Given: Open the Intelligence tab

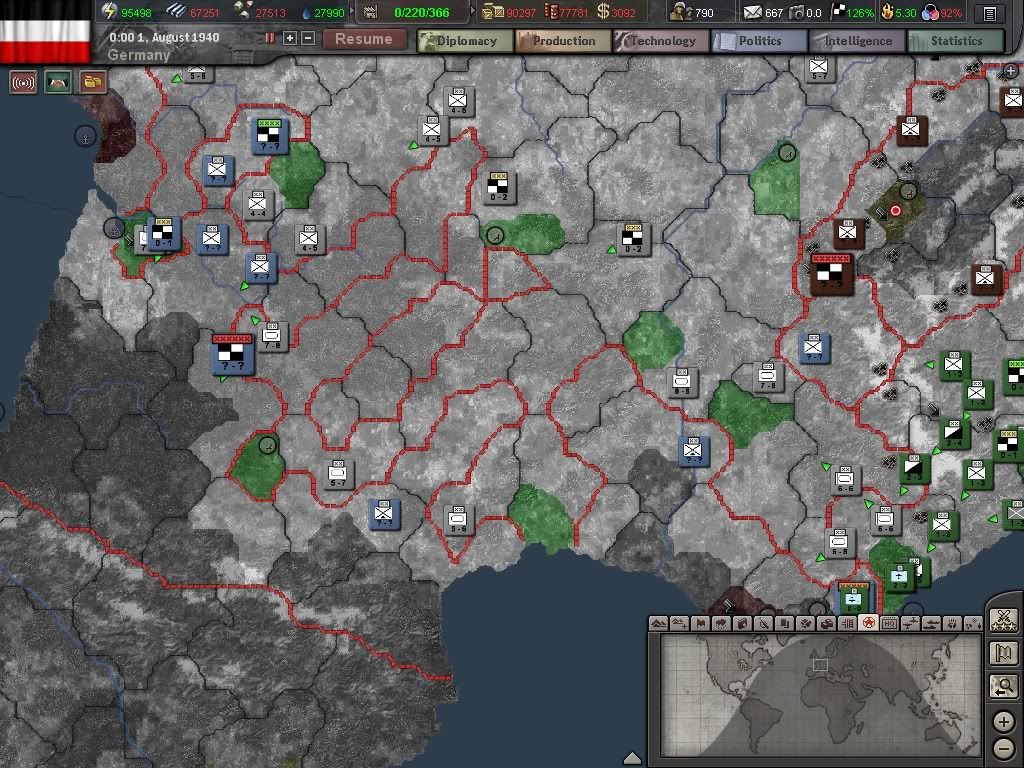Looking at the screenshot, I should [857, 40].
